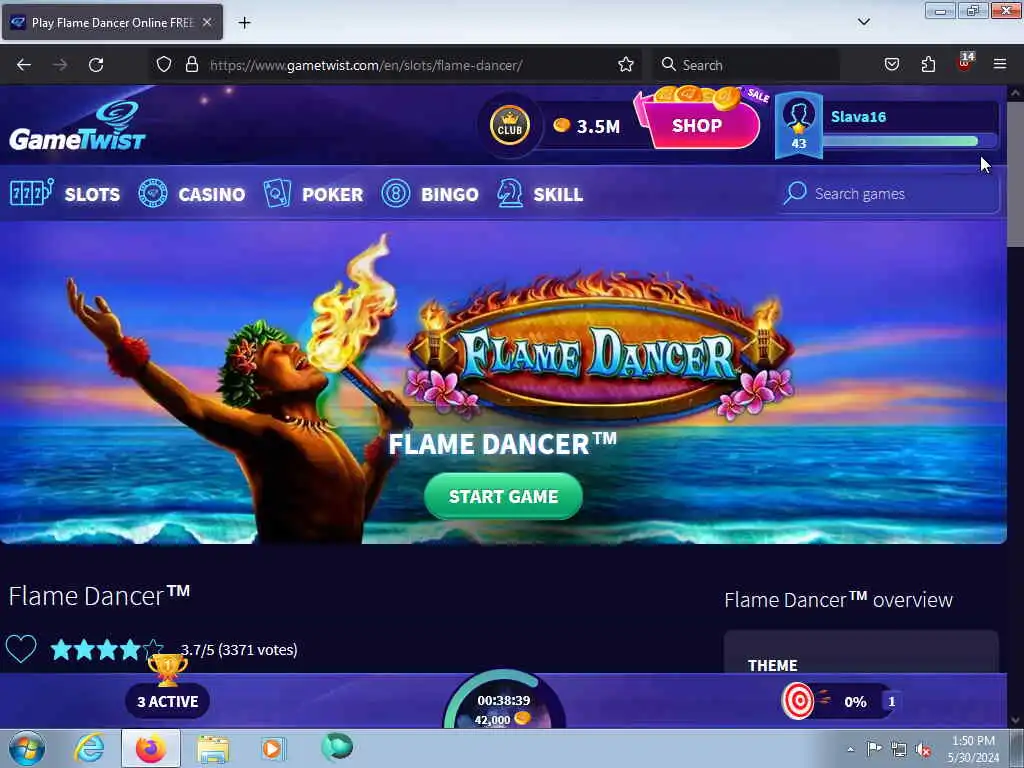Open the Slava16 profile avatar
The image size is (1024, 768).
[799, 126]
